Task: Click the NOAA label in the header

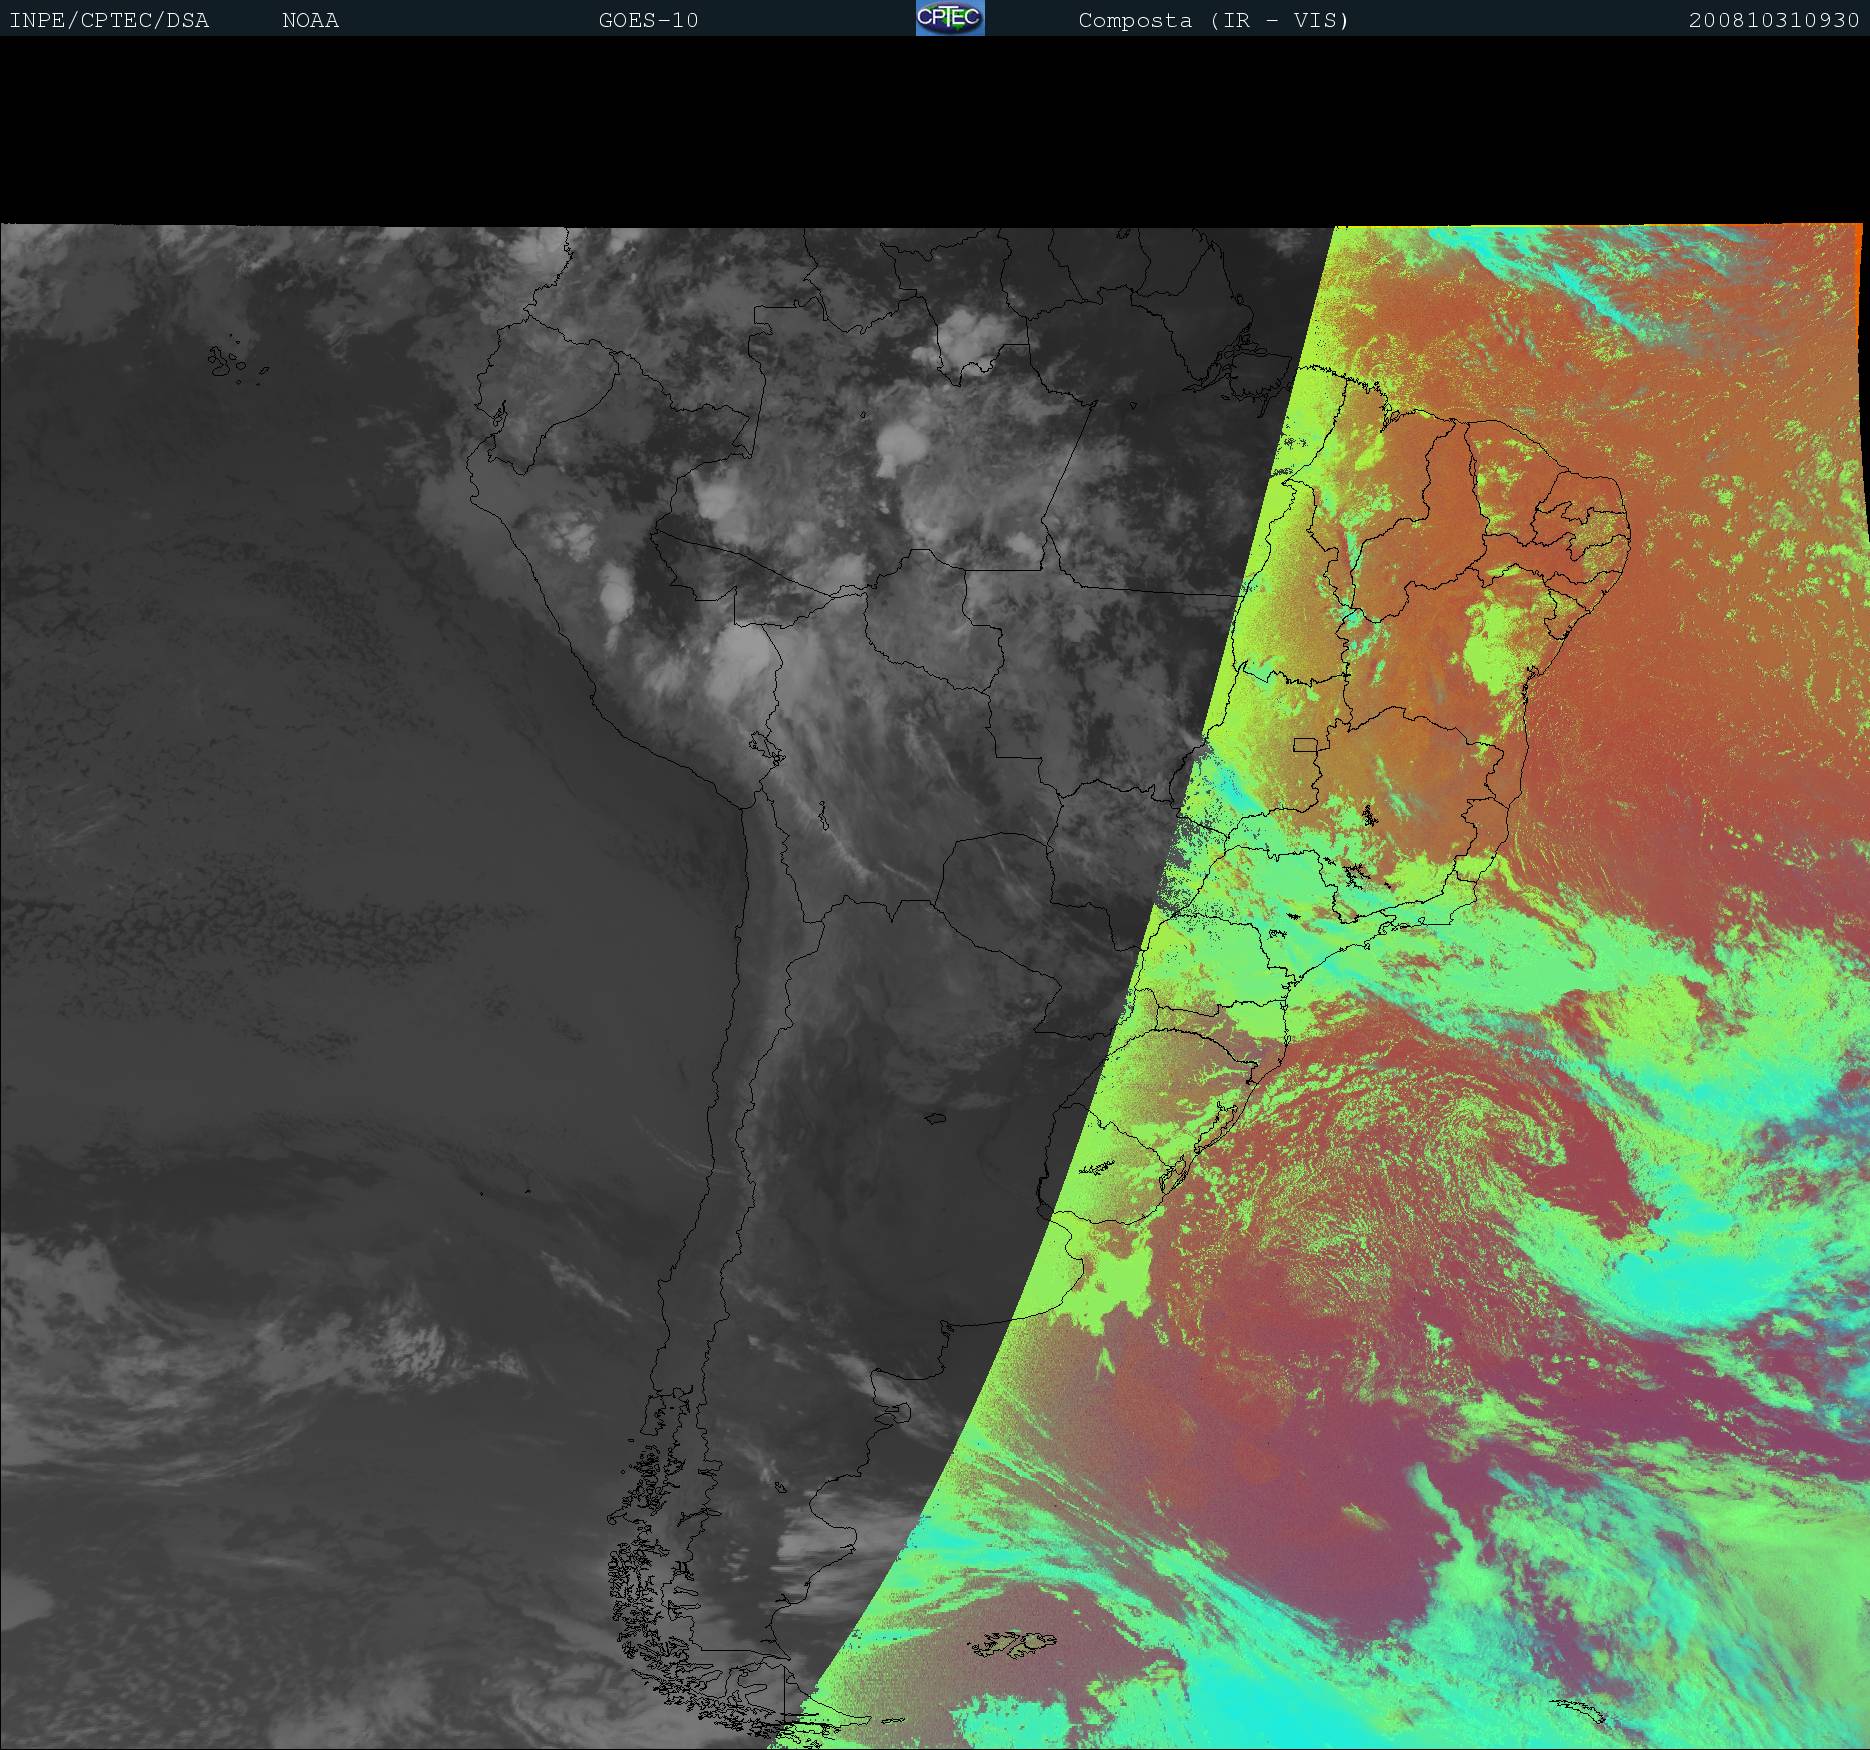Action: click(x=310, y=20)
